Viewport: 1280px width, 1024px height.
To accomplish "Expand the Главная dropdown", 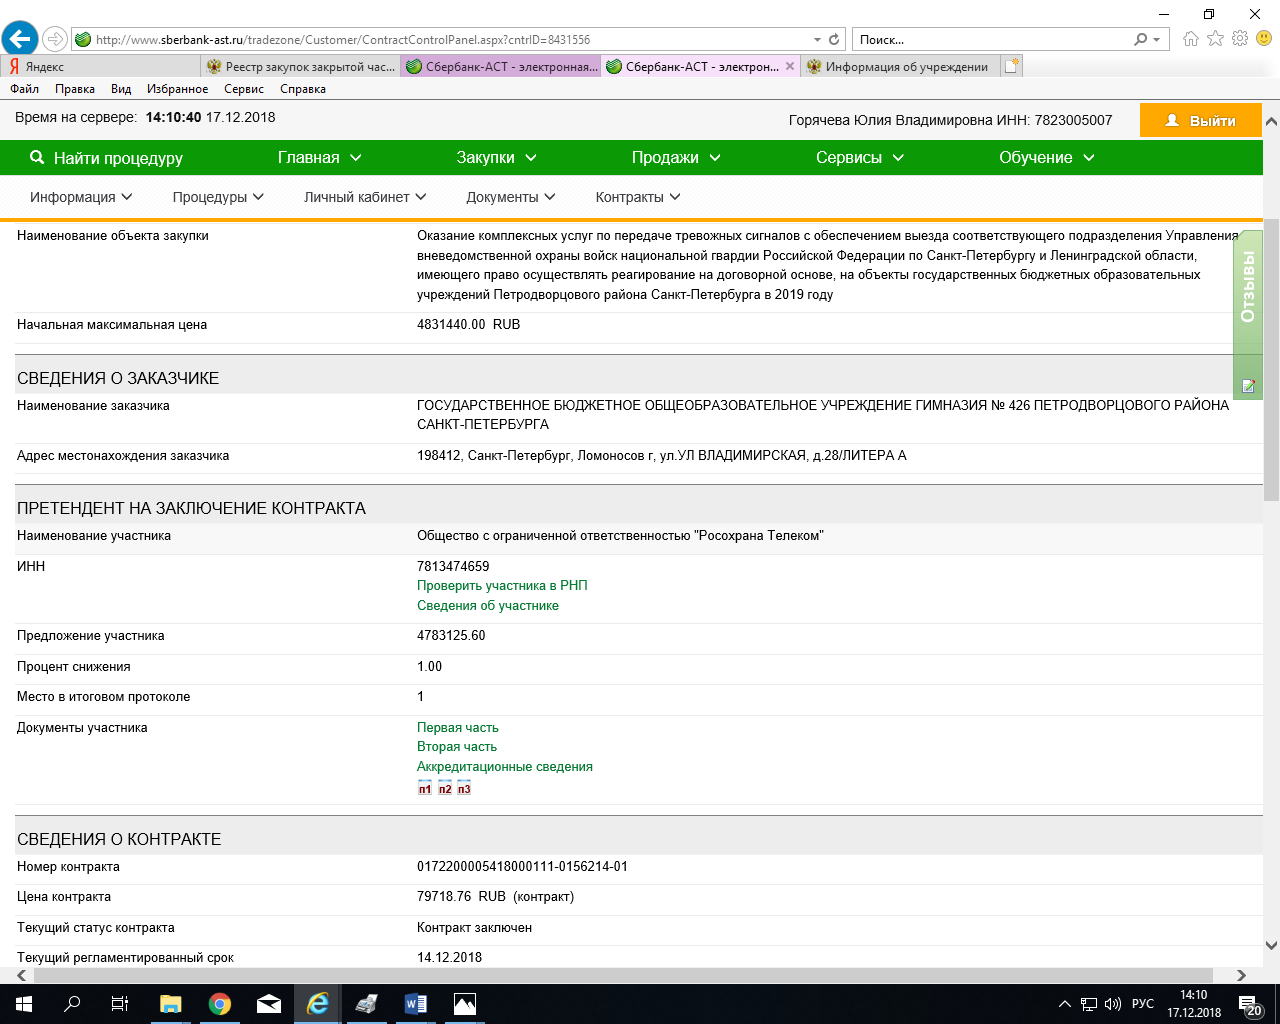I will [319, 158].
